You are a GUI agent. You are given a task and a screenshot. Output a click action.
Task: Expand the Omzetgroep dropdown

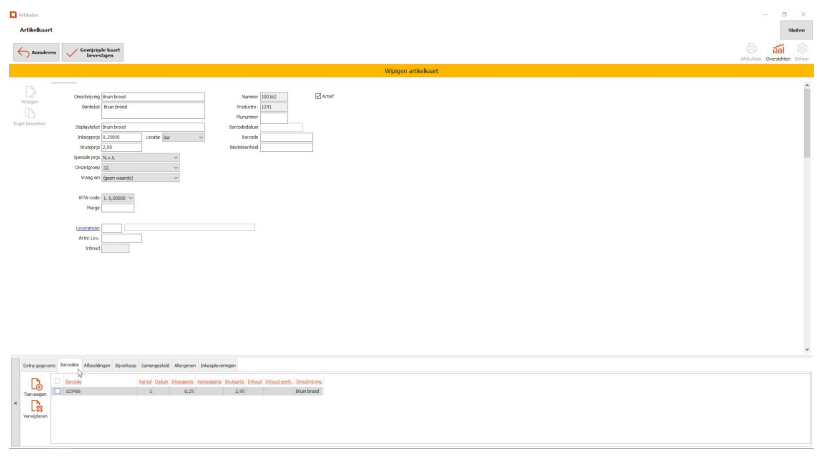(175, 167)
